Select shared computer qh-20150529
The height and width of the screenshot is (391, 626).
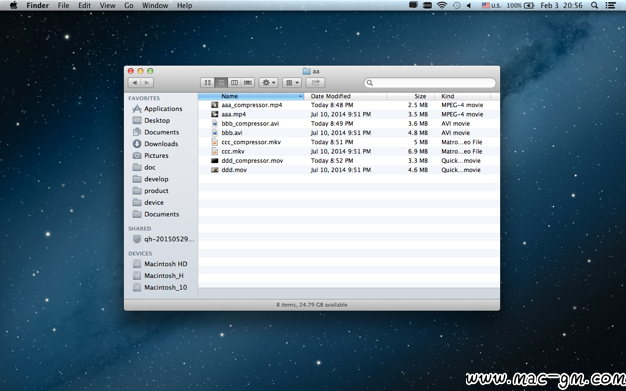click(x=163, y=239)
